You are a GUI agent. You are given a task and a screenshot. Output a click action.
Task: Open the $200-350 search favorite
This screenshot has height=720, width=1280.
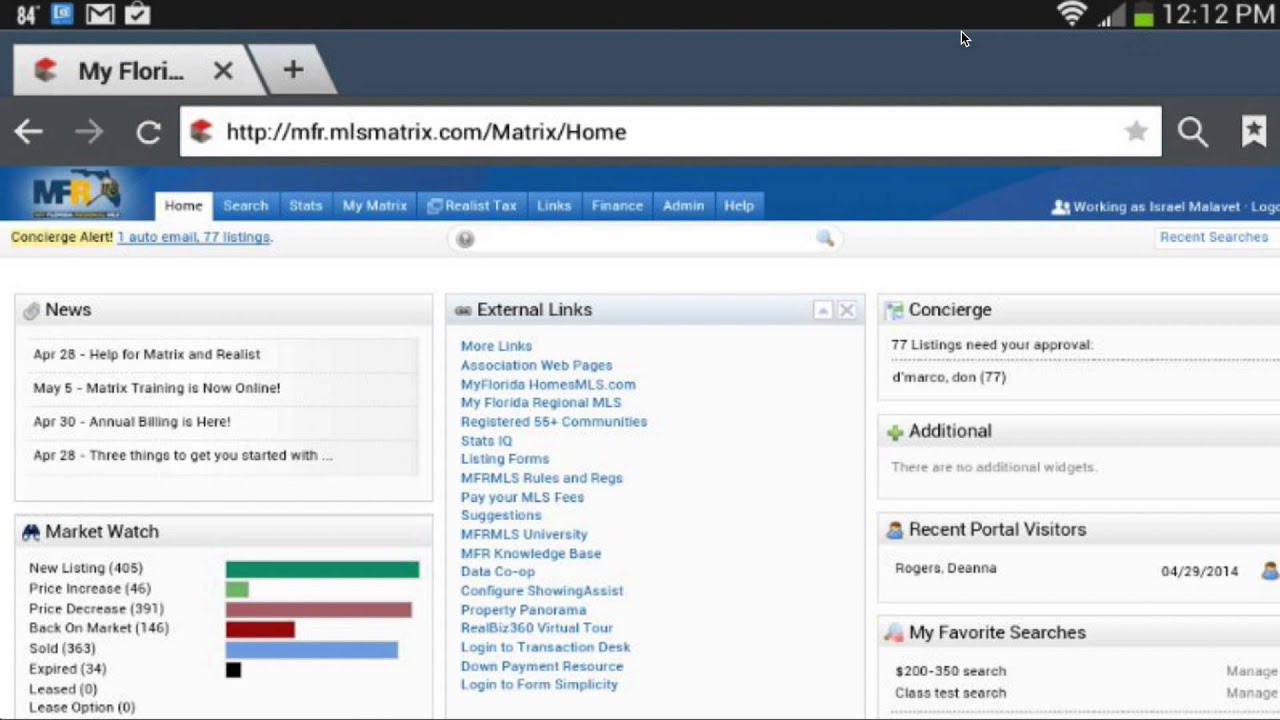click(x=951, y=671)
